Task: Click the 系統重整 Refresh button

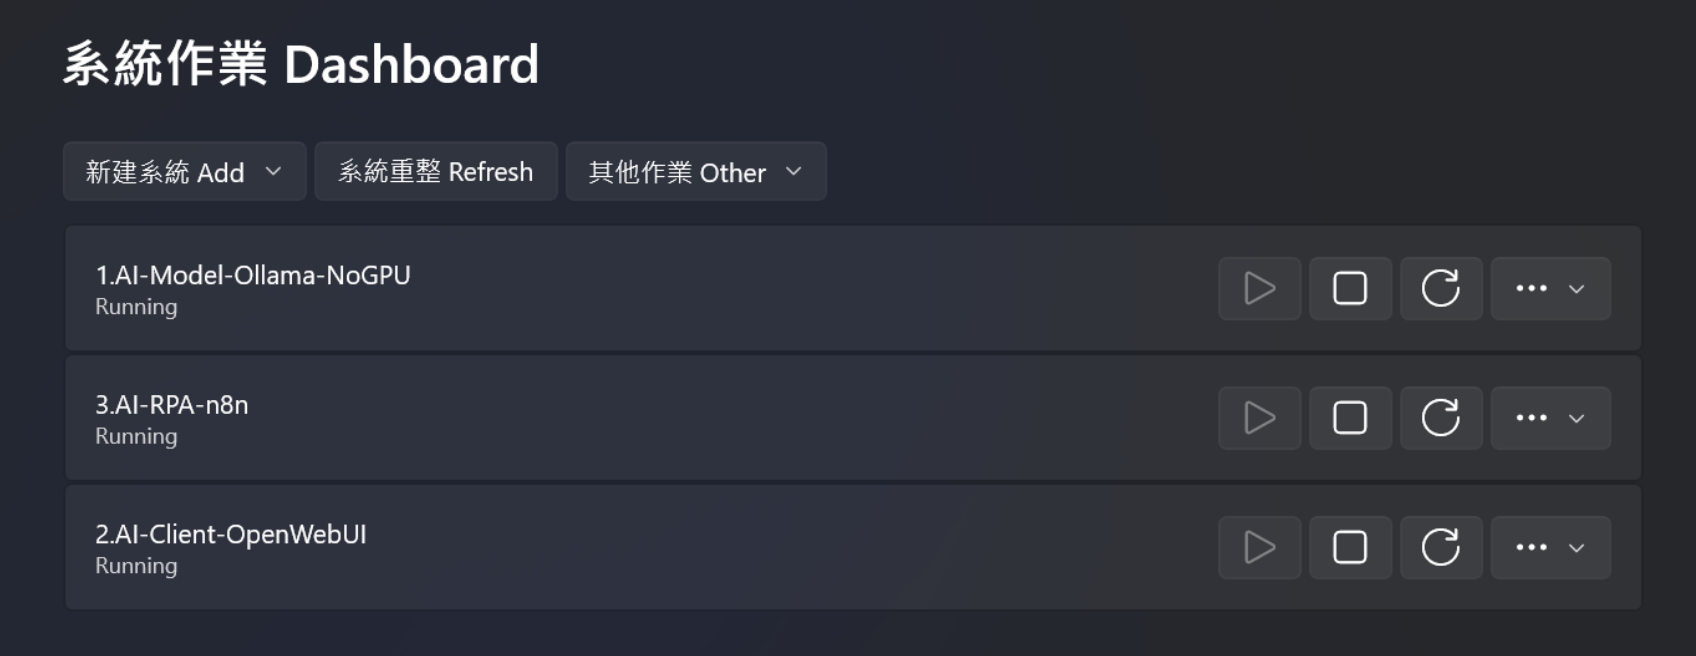Action: coord(436,172)
